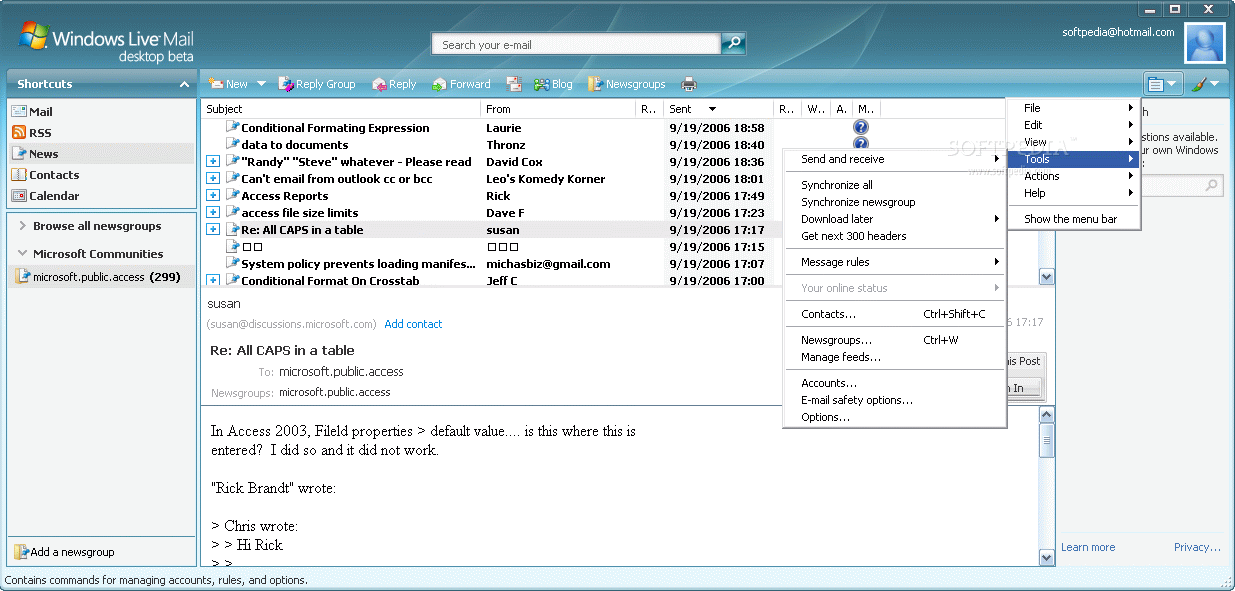
Task: Click in the Search your e-mail field
Action: coord(576,44)
